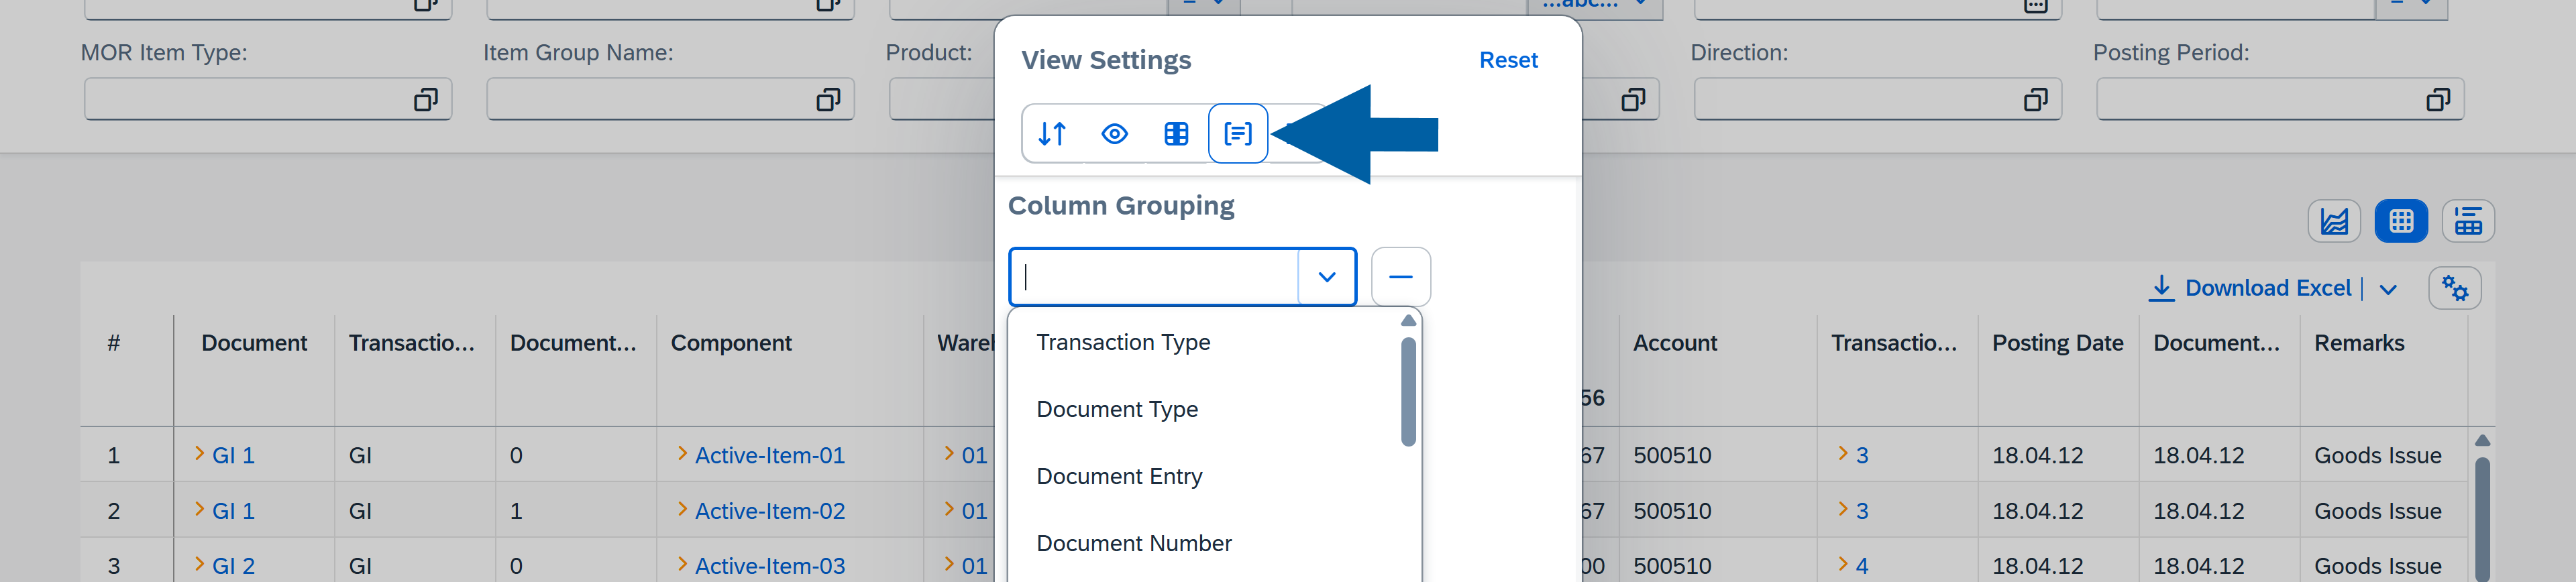This screenshot has height=582, width=2576.
Task: Focus the Column Grouping input field
Action: click(x=1155, y=277)
